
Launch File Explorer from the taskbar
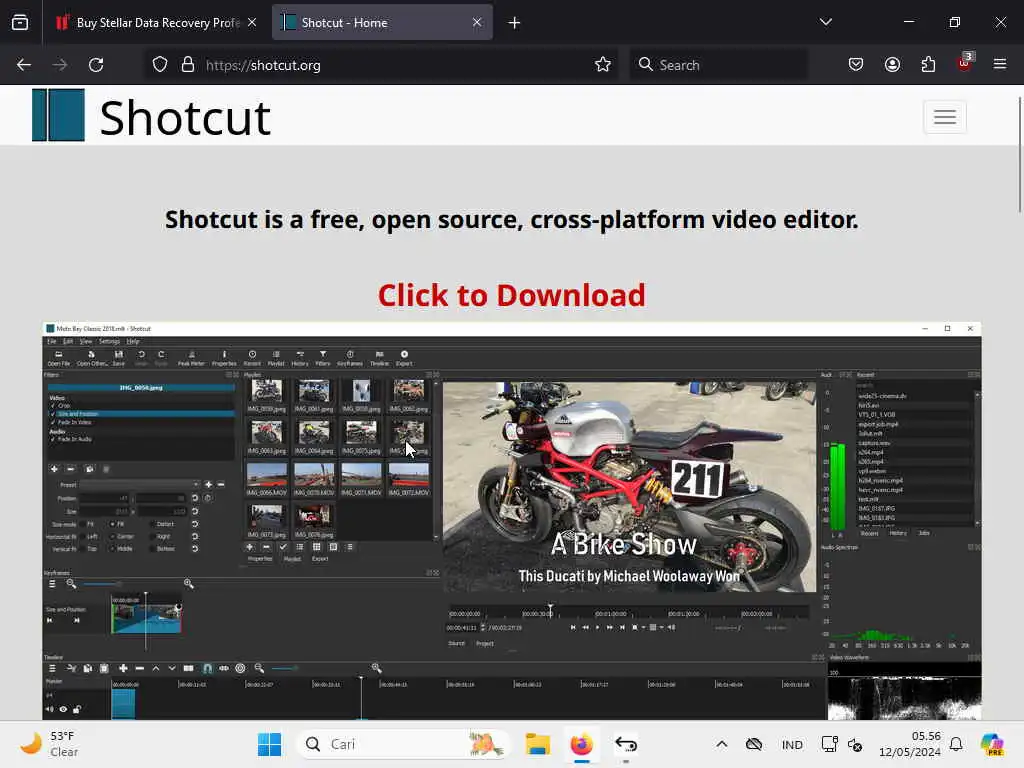pyautogui.click(x=537, y=744)
